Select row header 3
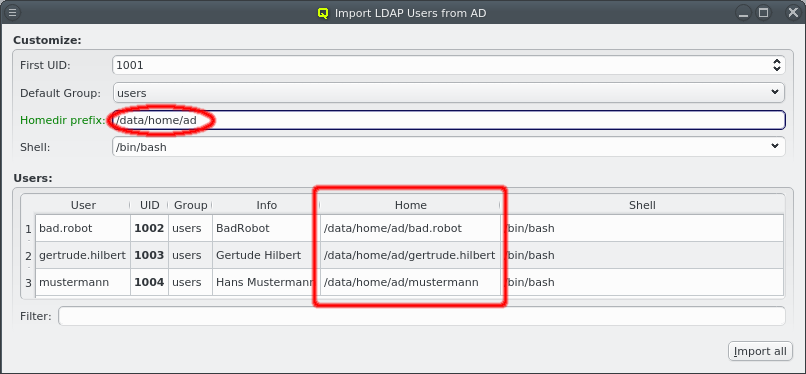The image size is (806, 374). 28,282
